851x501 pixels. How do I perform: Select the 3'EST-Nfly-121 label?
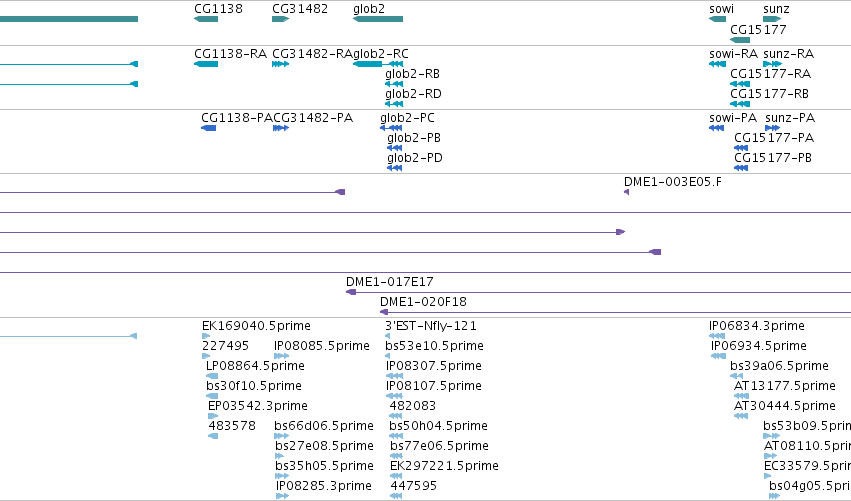click(x=431, y=326)
